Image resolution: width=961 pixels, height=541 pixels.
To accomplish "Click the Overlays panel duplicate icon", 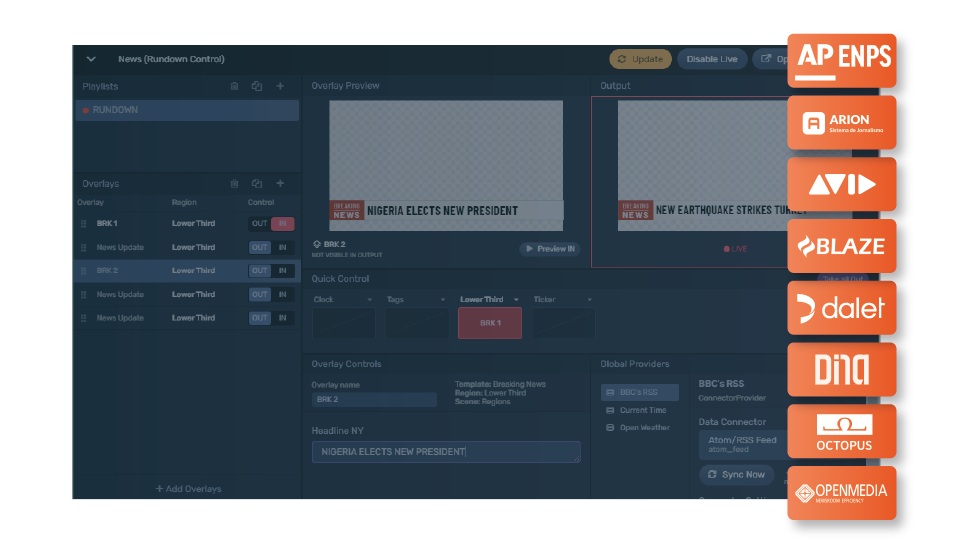I will click(x=257, y=184).
